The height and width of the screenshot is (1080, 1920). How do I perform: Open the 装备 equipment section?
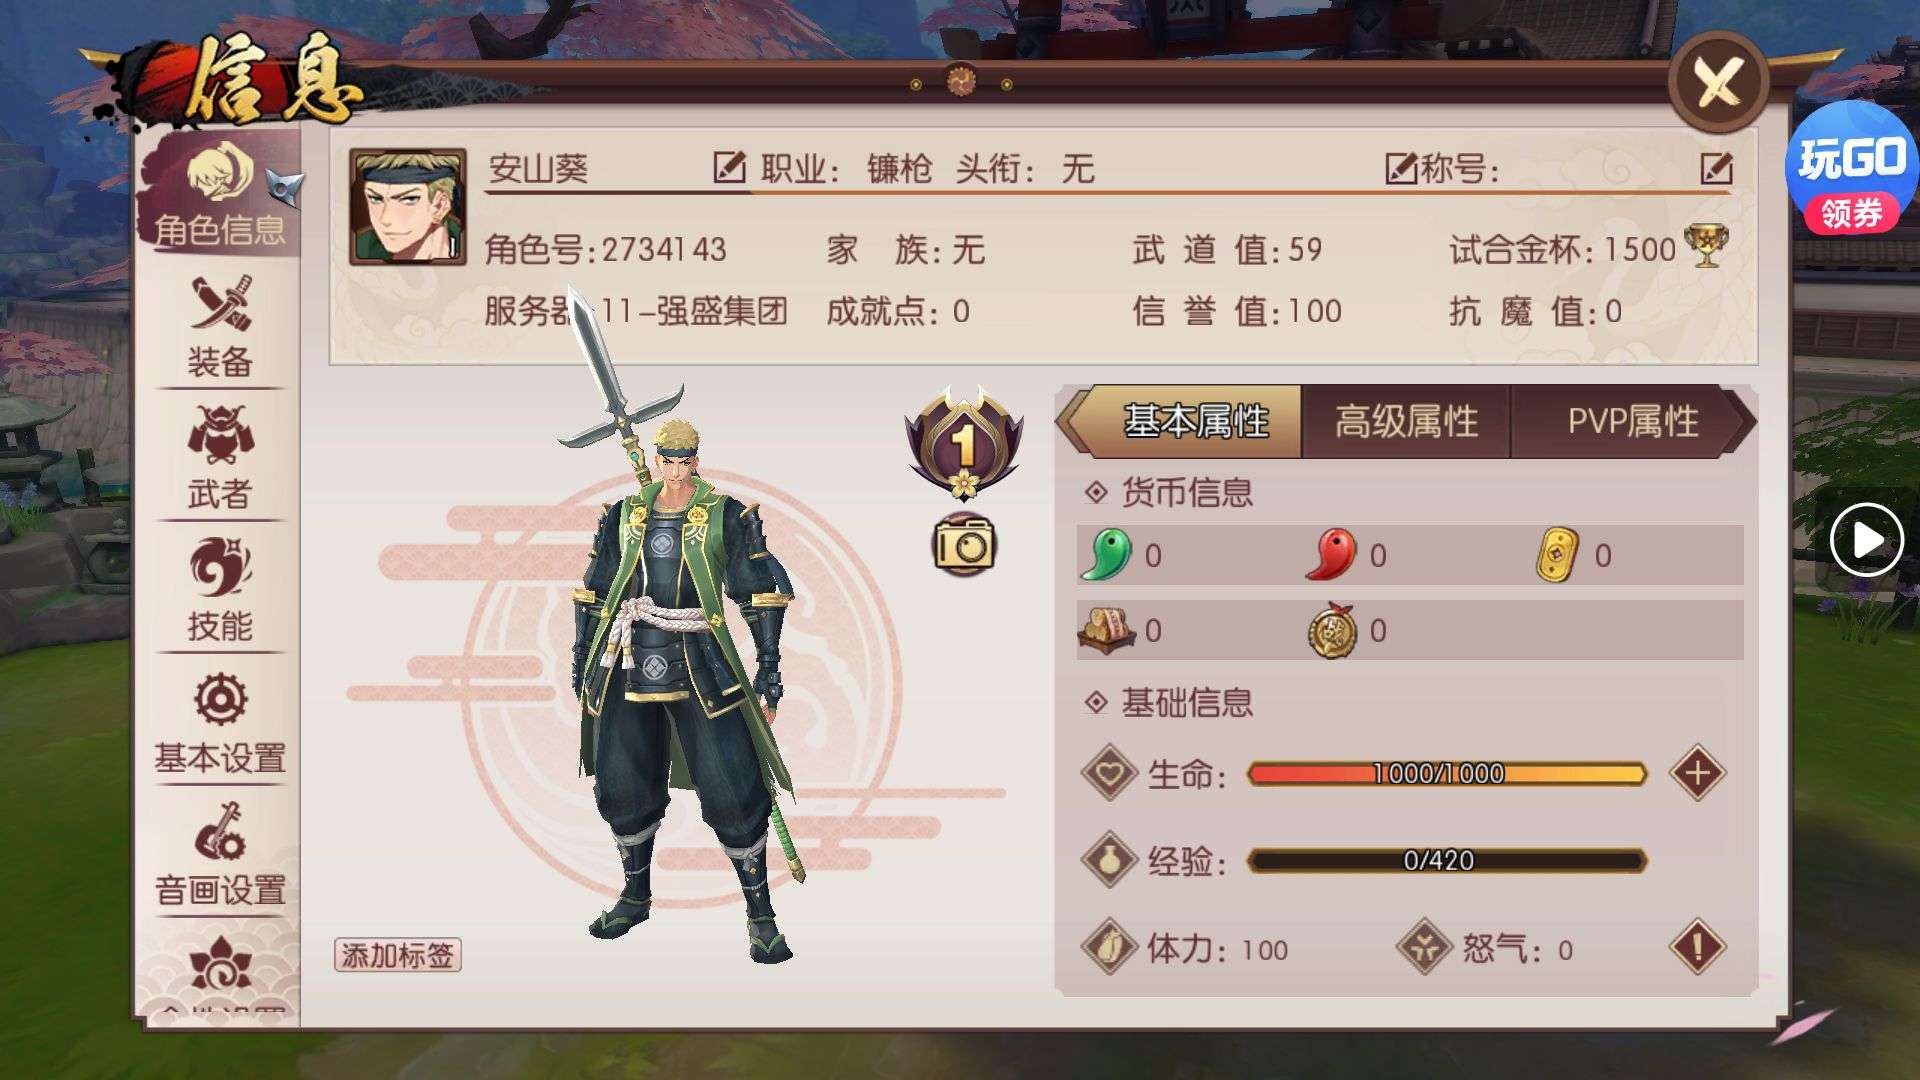pyautogui.click(x=220, y=327)
